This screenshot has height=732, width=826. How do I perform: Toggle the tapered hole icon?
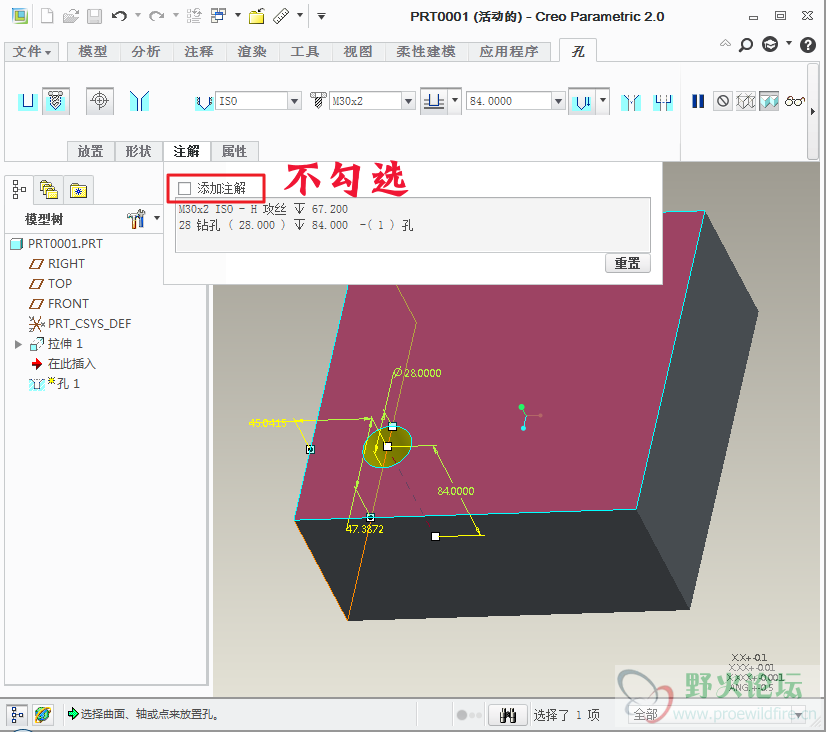point(140,101)
